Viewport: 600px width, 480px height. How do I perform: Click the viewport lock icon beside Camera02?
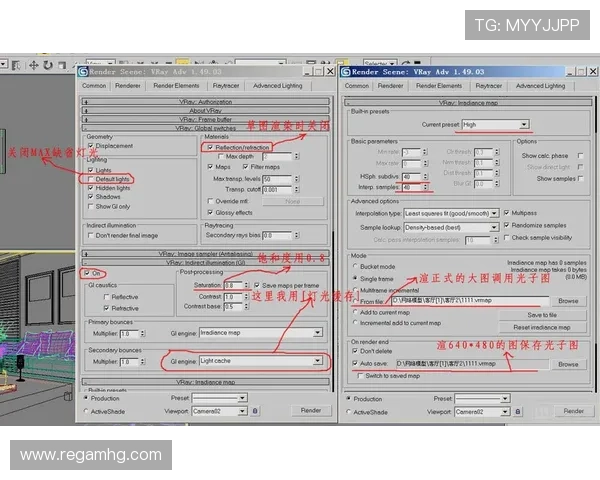click(x=255, y=411)
